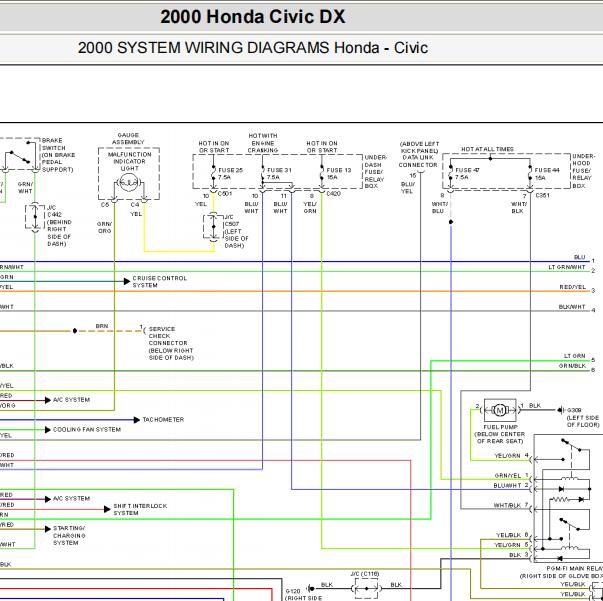Click the 'COOLING FAN SYSTEM' label
The image size is (603, 601).
point(87,430)
